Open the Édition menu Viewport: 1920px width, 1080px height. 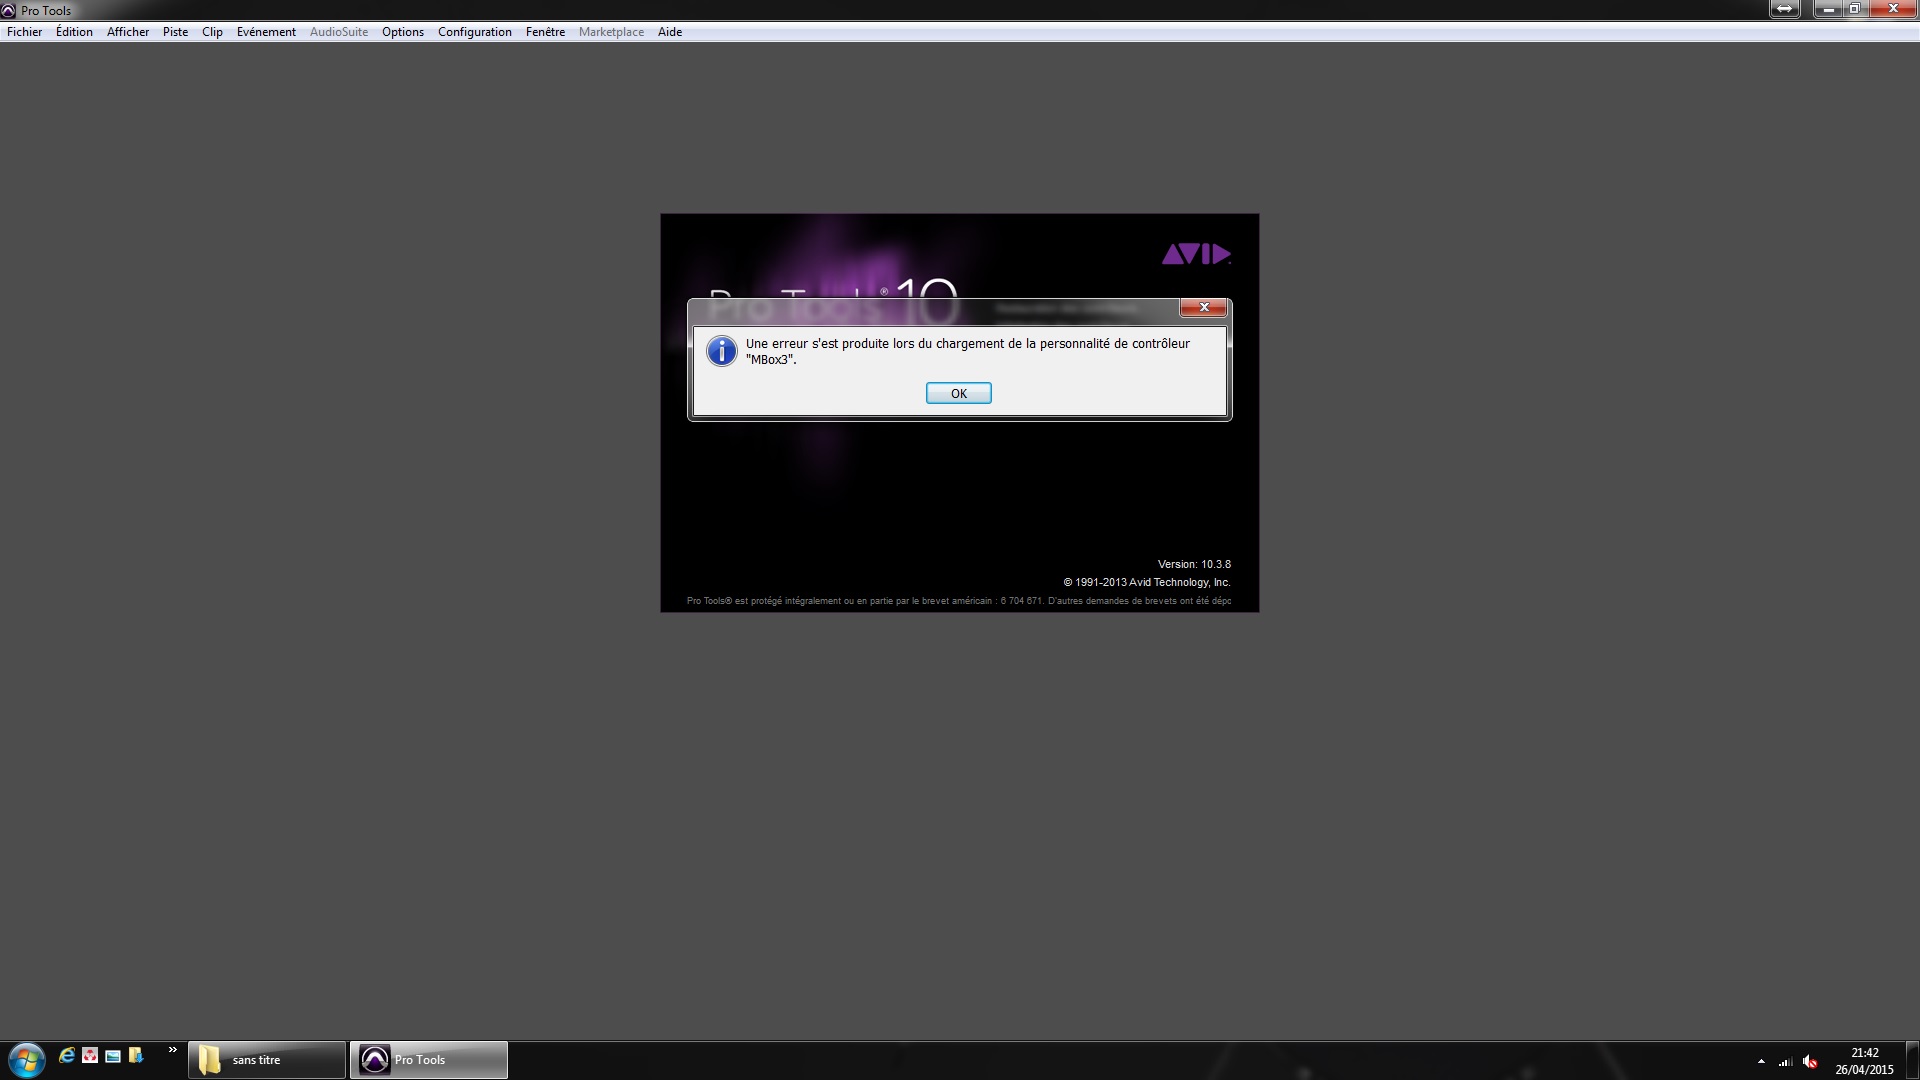pos(74,32)
